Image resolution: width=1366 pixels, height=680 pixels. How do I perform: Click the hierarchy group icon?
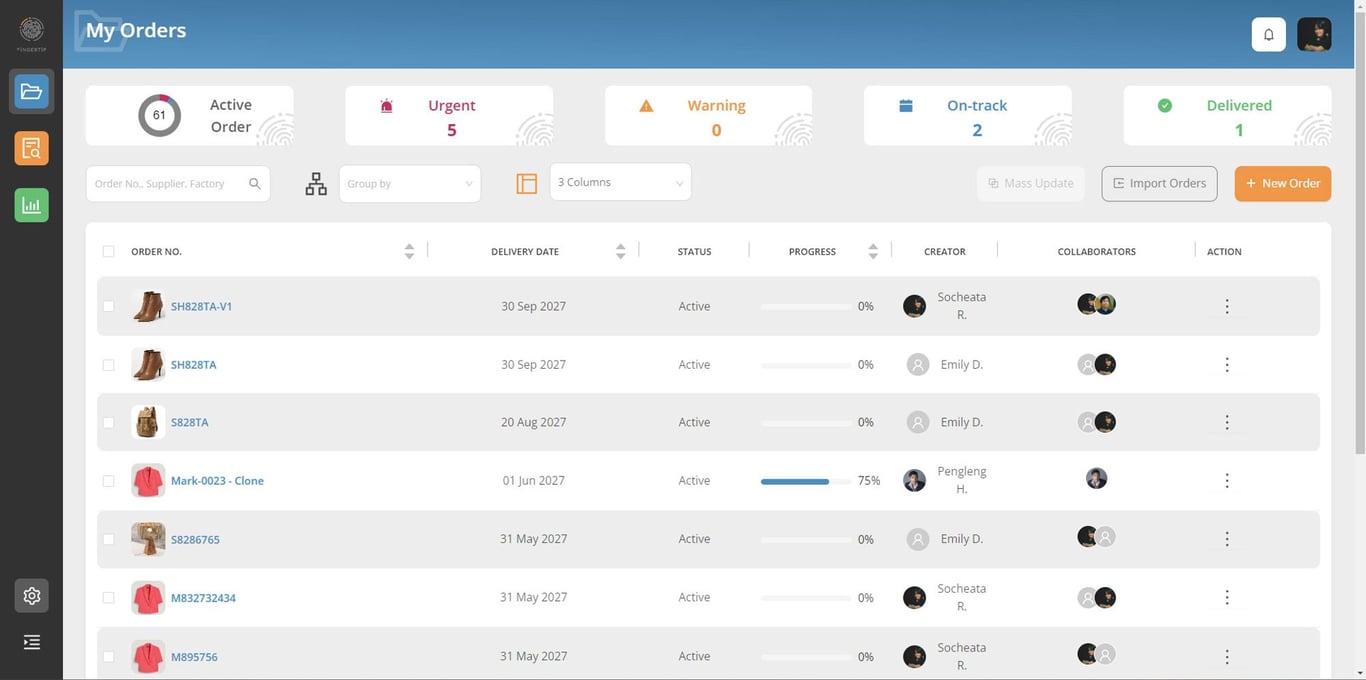[316, 184]
